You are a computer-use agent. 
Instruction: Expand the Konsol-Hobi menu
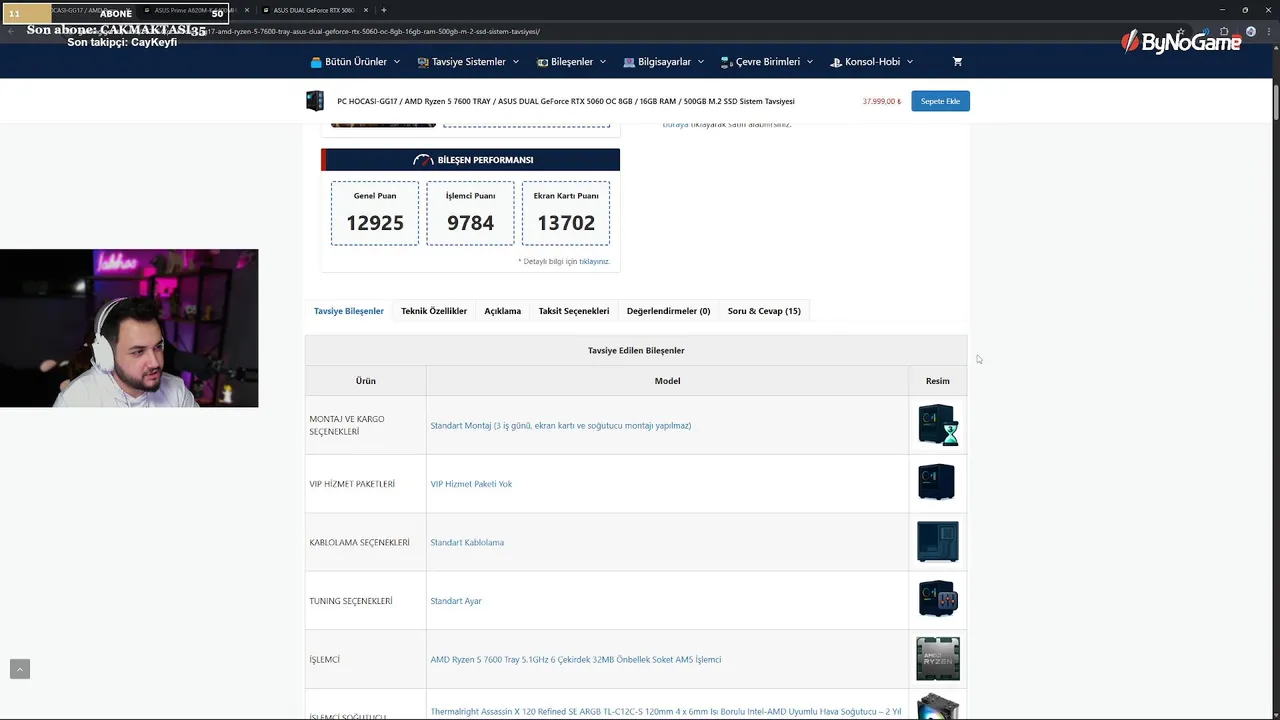871,61
